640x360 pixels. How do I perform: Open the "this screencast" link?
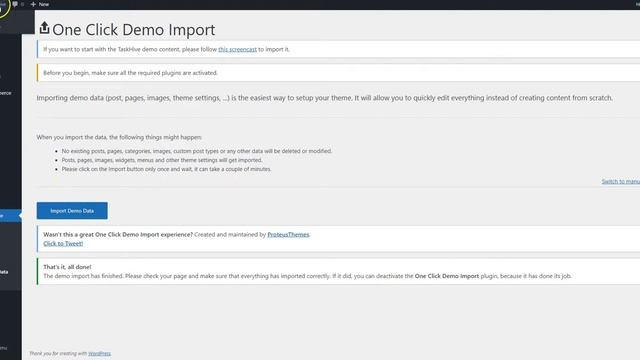[237, 49]
